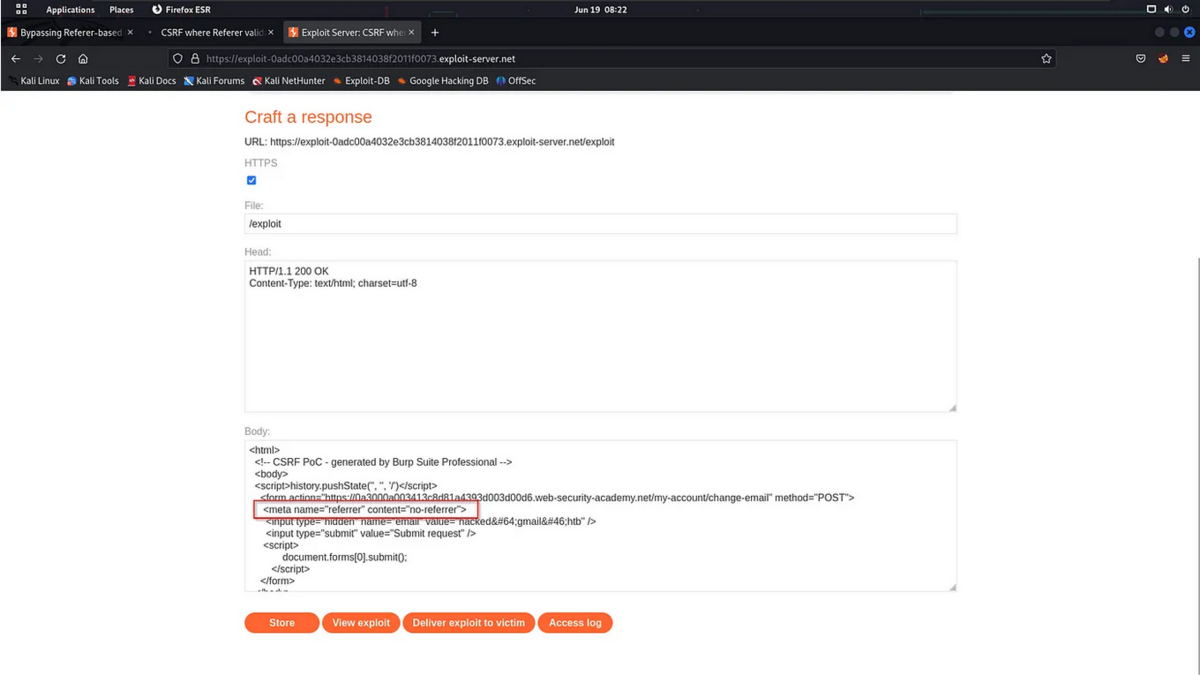The height and width of the screenshot is (675, 1200).
Task: Open the power menu icon
Action: (x=1186, y=9)
